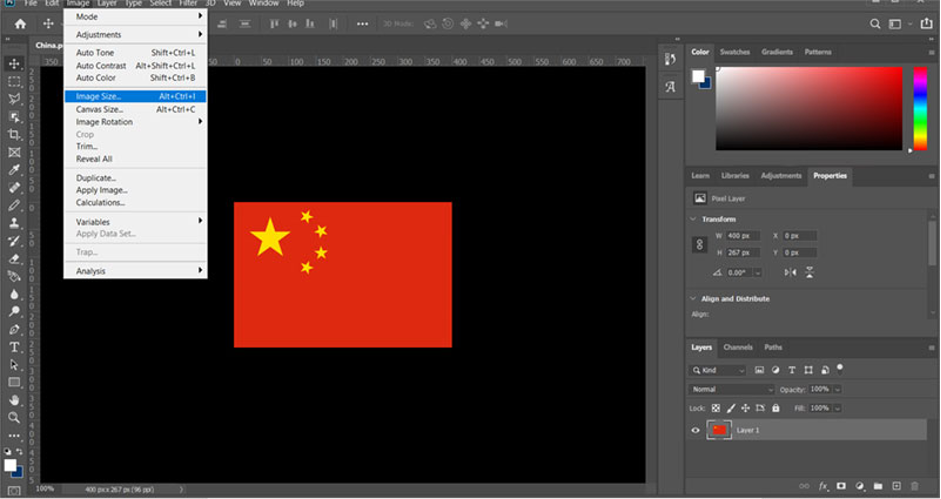Choose Reveal All menu entry

136,159
